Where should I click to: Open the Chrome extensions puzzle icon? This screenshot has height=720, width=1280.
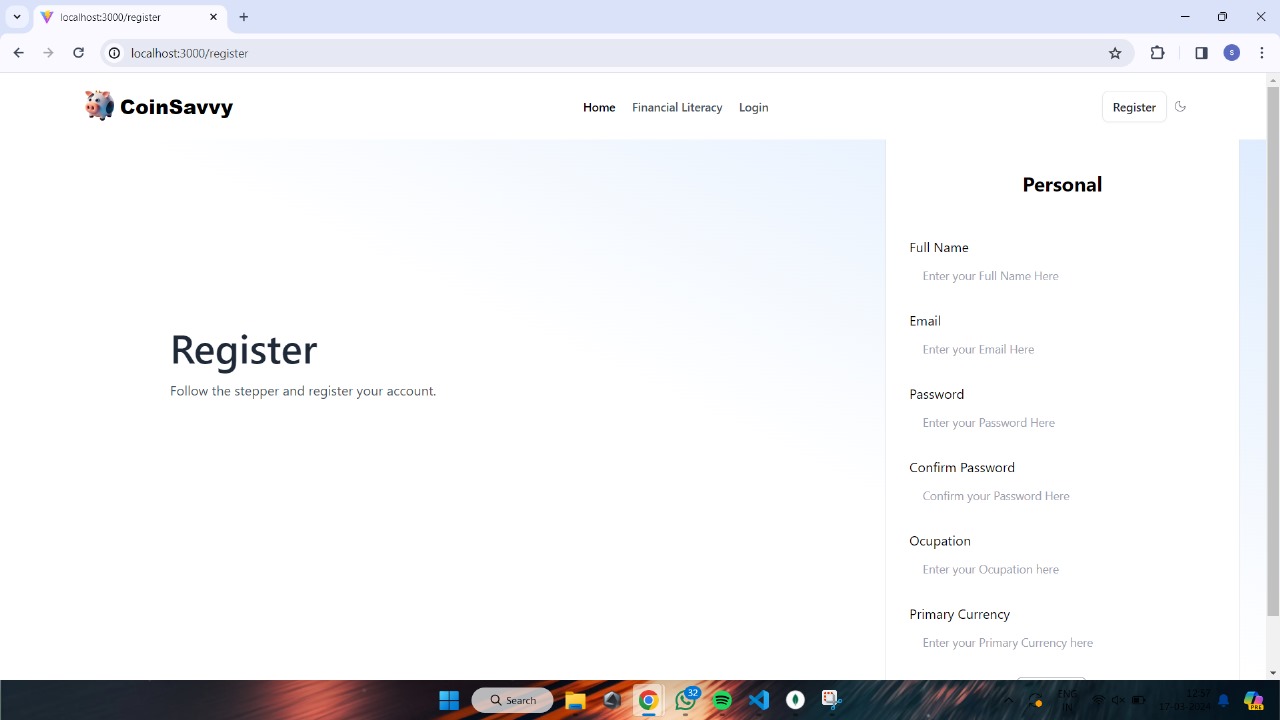(x=1157, y=53)
